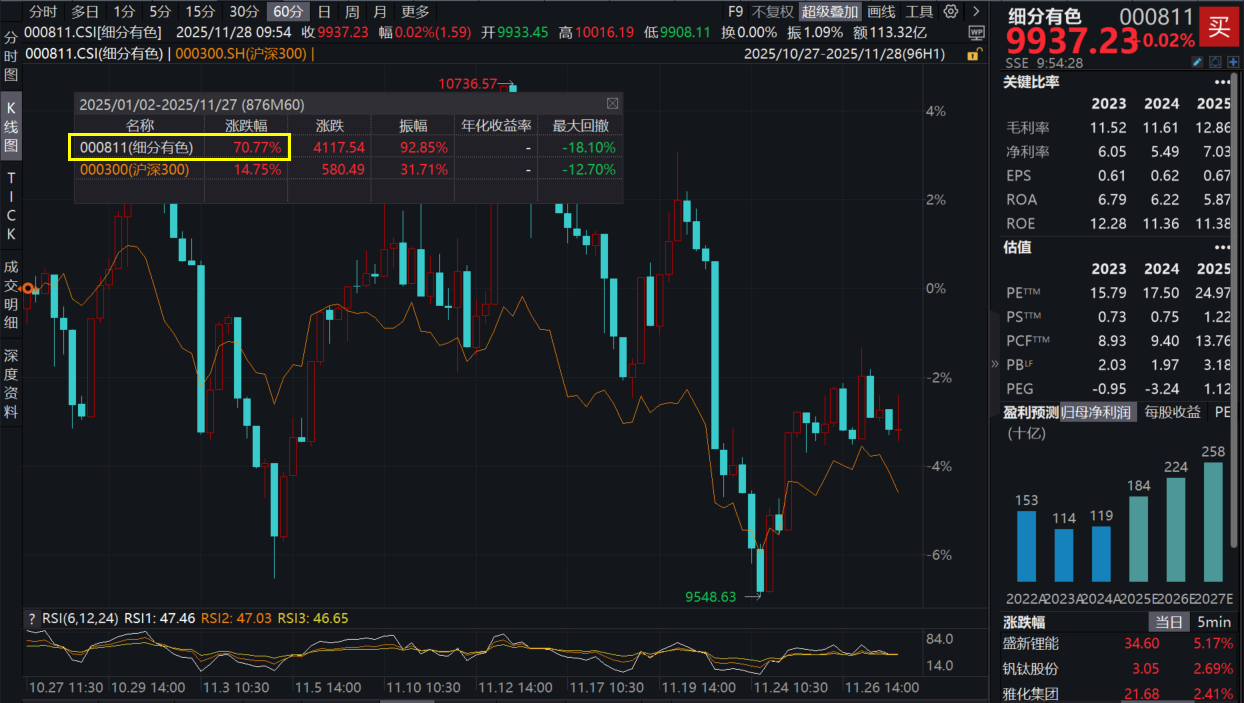Click the orange marker icon at chart left edge

pos(29,288)
